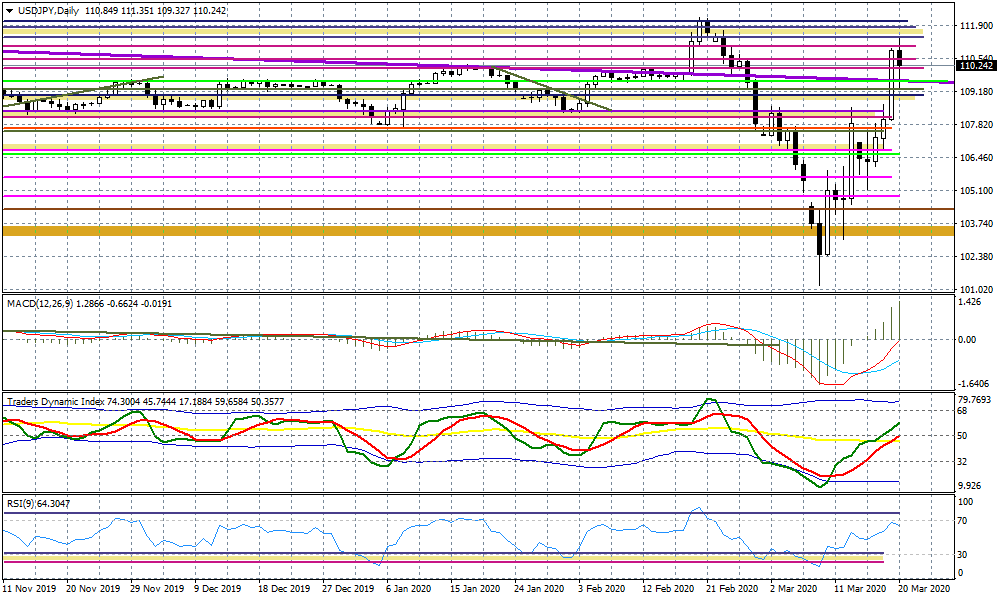Click the 20 Mar 2020 date label
This screenshot has width=1000, height=600.
click(923, 589)
